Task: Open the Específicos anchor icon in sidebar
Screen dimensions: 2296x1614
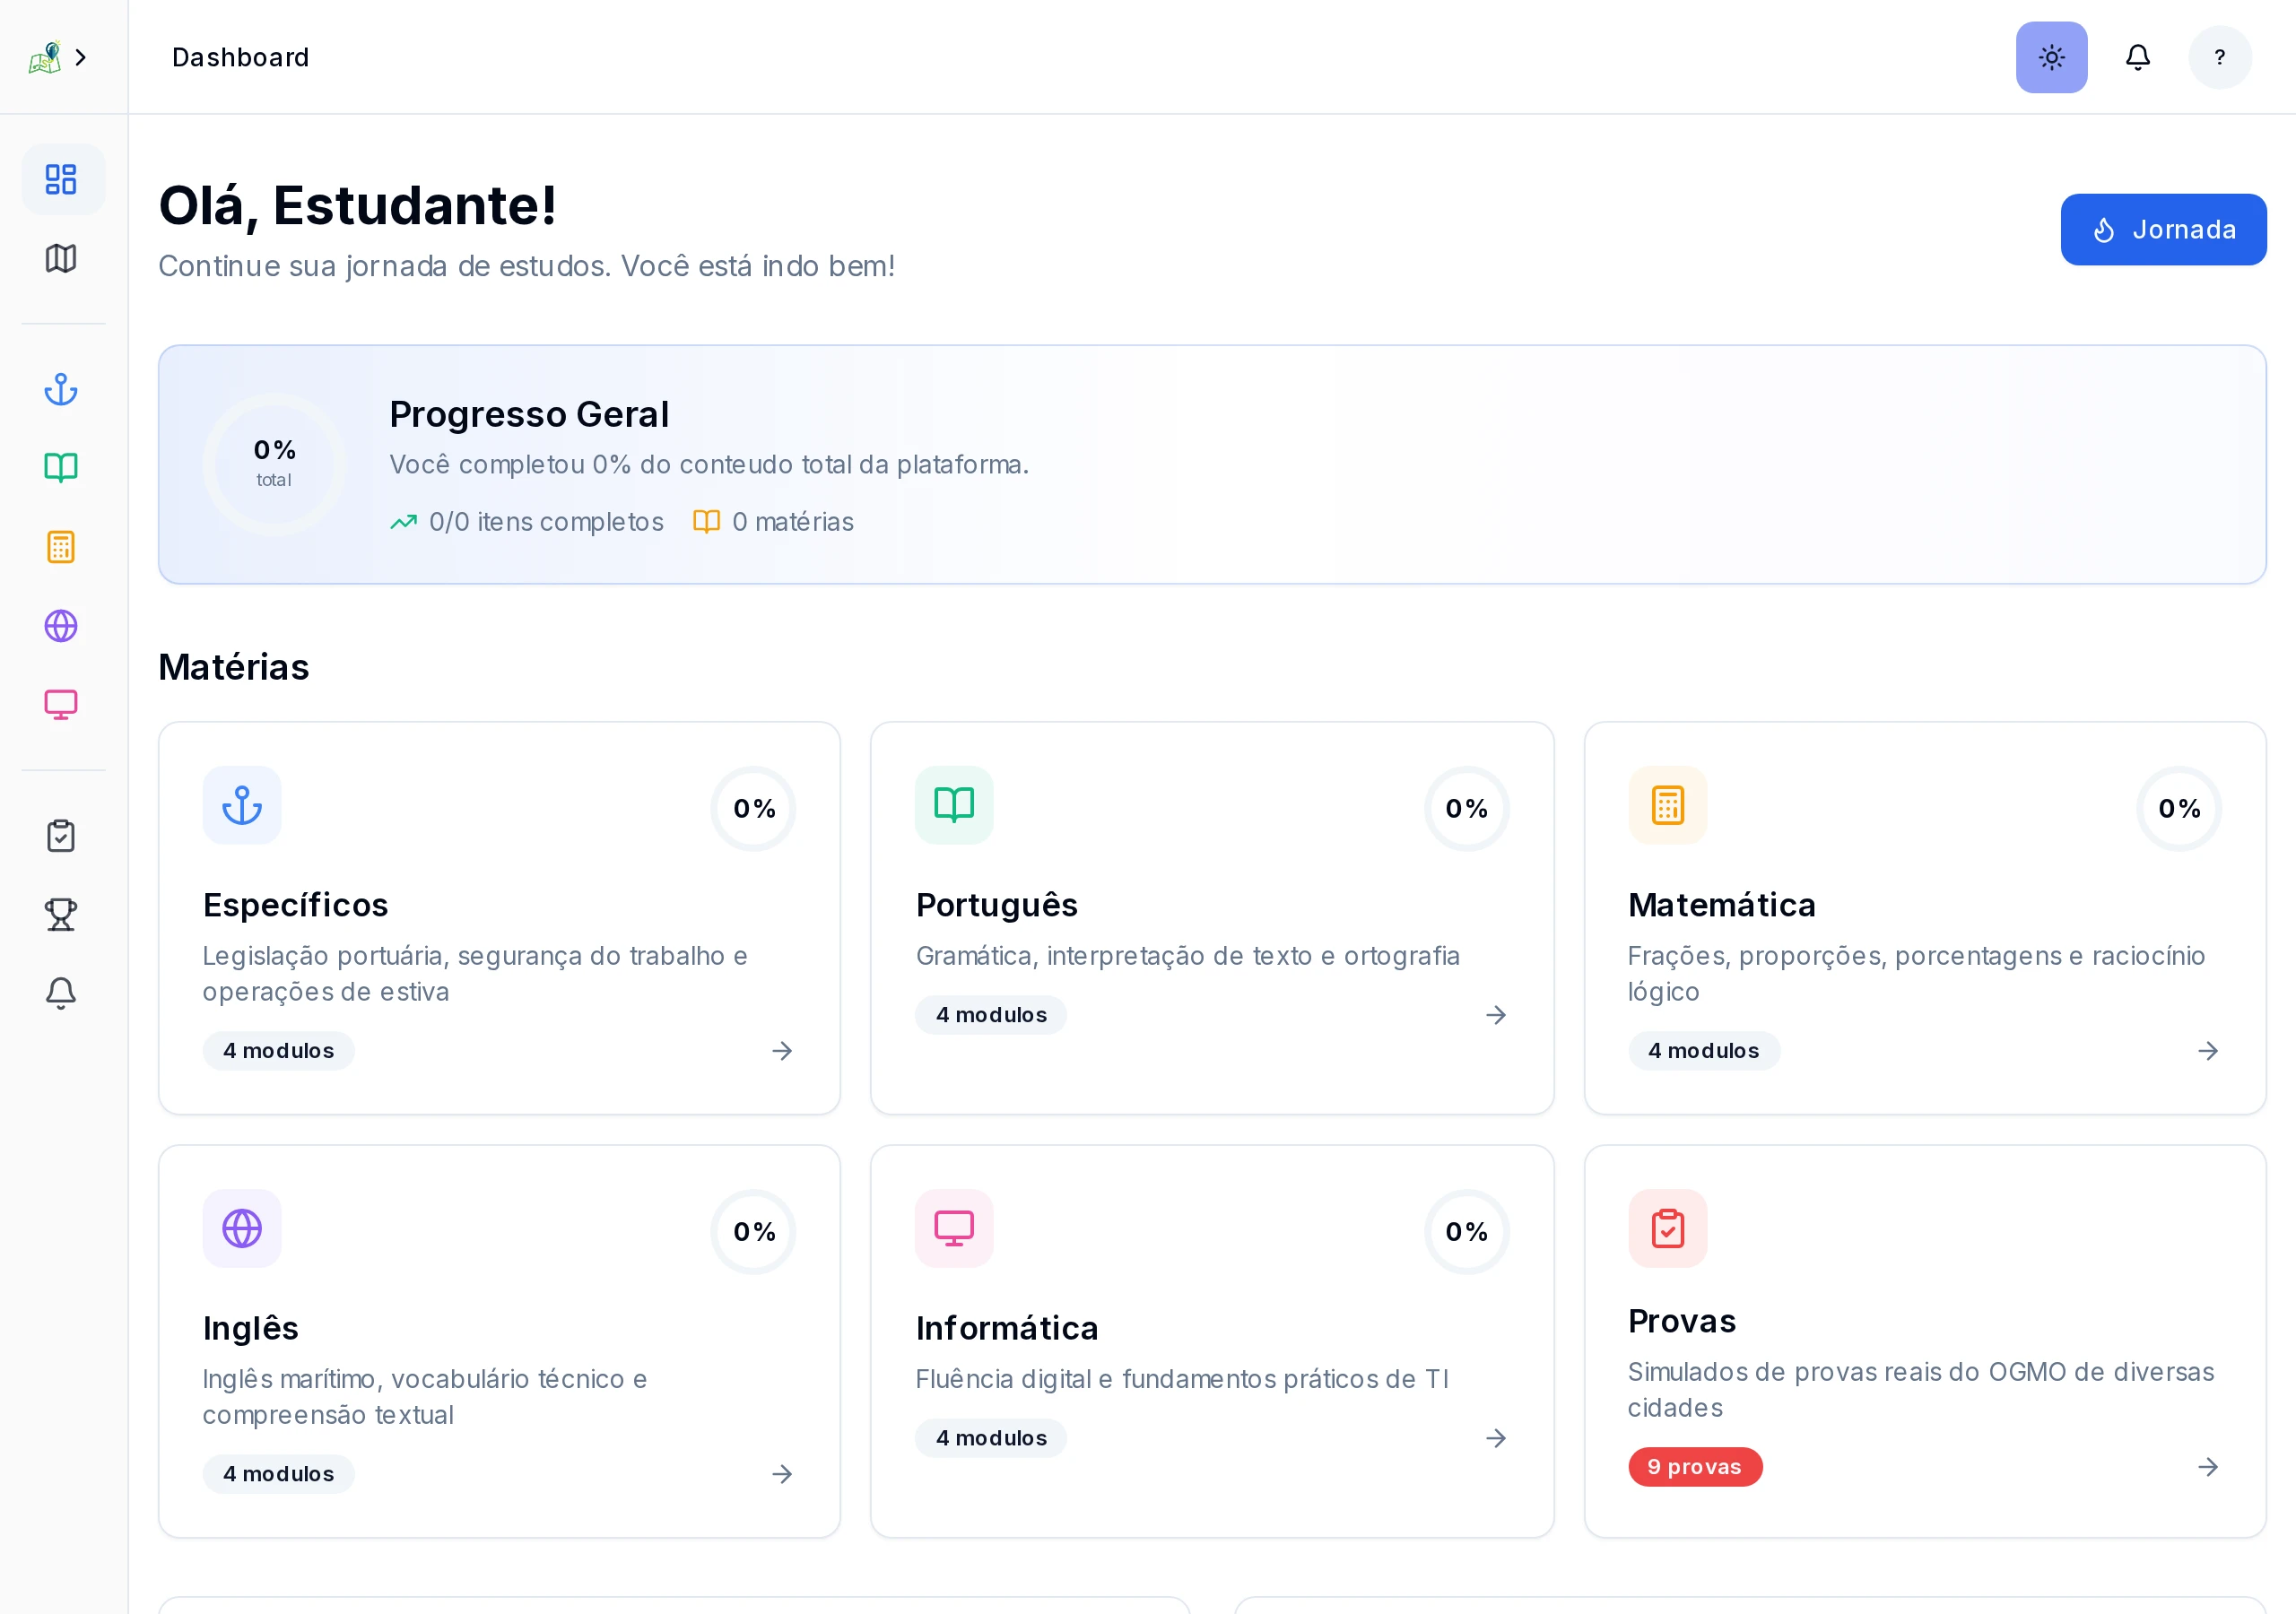Action: [x=61, y=389]
